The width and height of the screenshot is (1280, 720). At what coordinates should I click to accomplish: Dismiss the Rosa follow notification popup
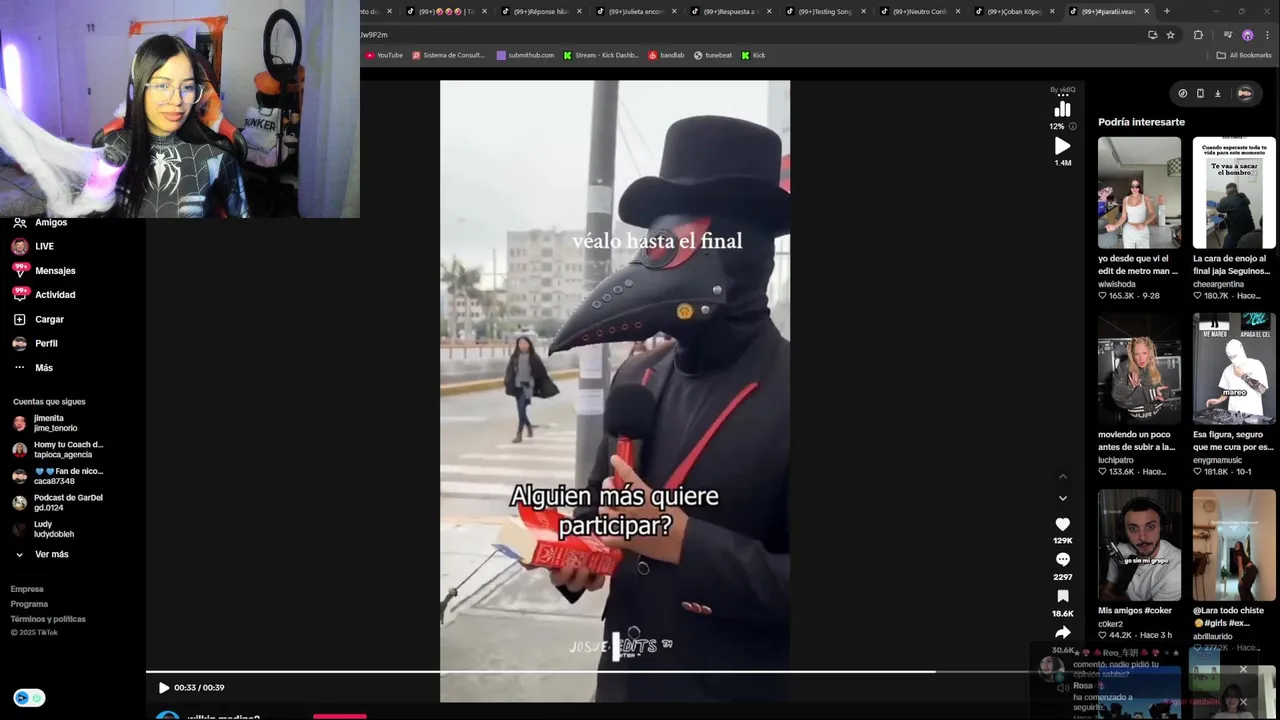pyautogui.click(x=1243, y=702)
